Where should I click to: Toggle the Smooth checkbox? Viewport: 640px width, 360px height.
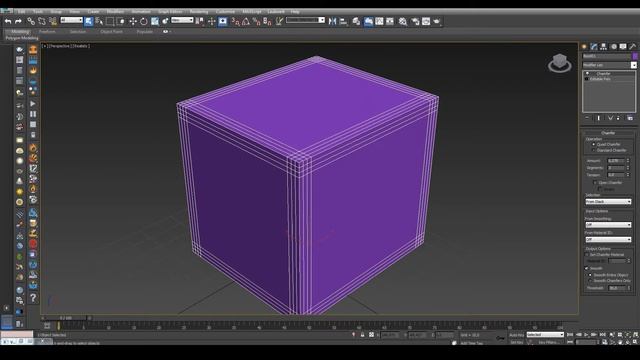(x=587, y=268)
